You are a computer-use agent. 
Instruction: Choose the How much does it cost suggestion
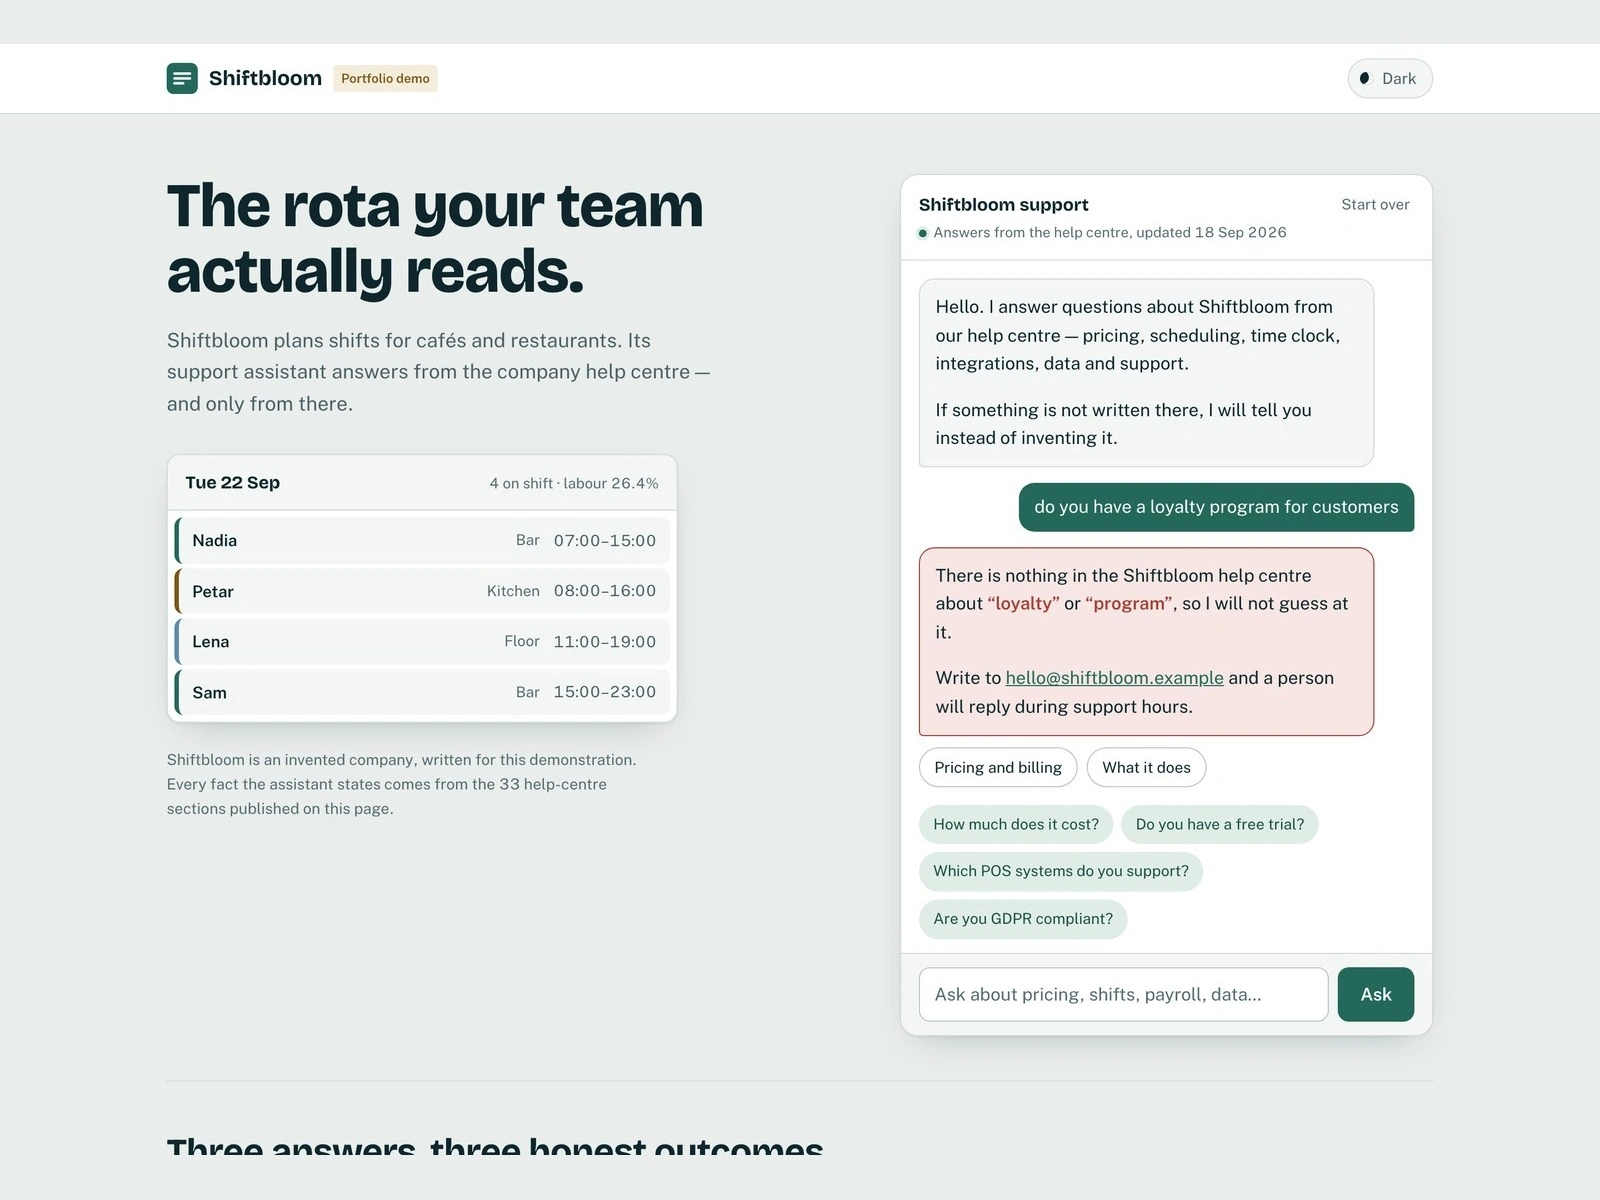[x=1016, y=824]
